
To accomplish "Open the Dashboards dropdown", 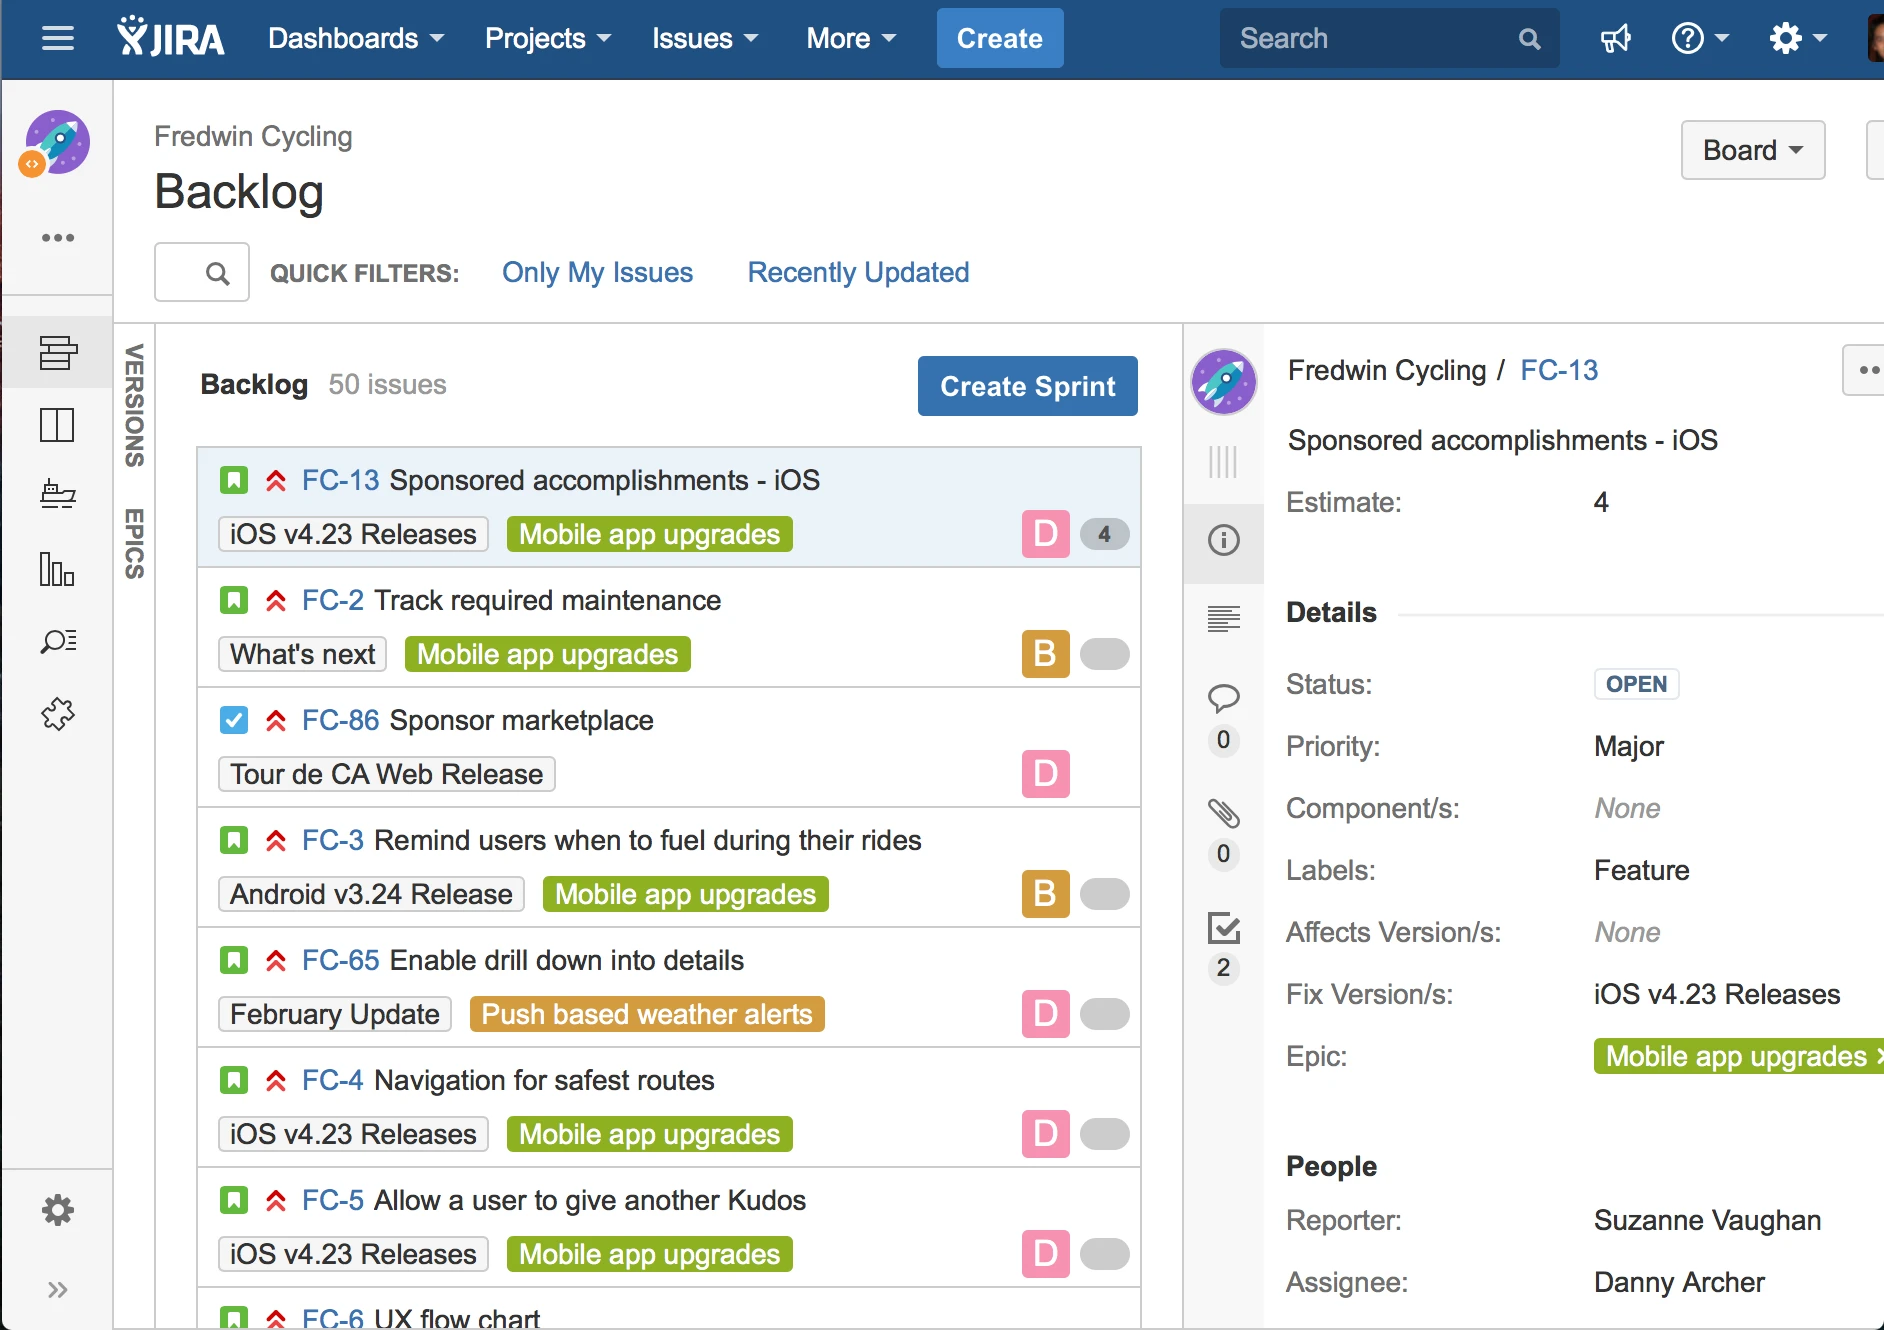I will tap(356, 38).
